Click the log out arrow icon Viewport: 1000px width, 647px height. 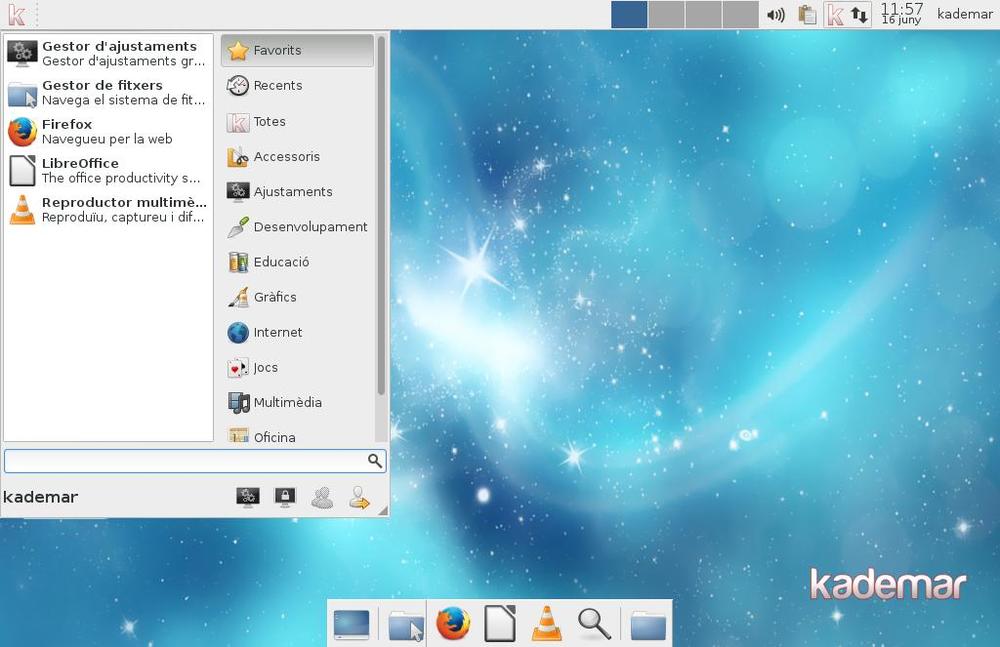(x=360, y=497)
